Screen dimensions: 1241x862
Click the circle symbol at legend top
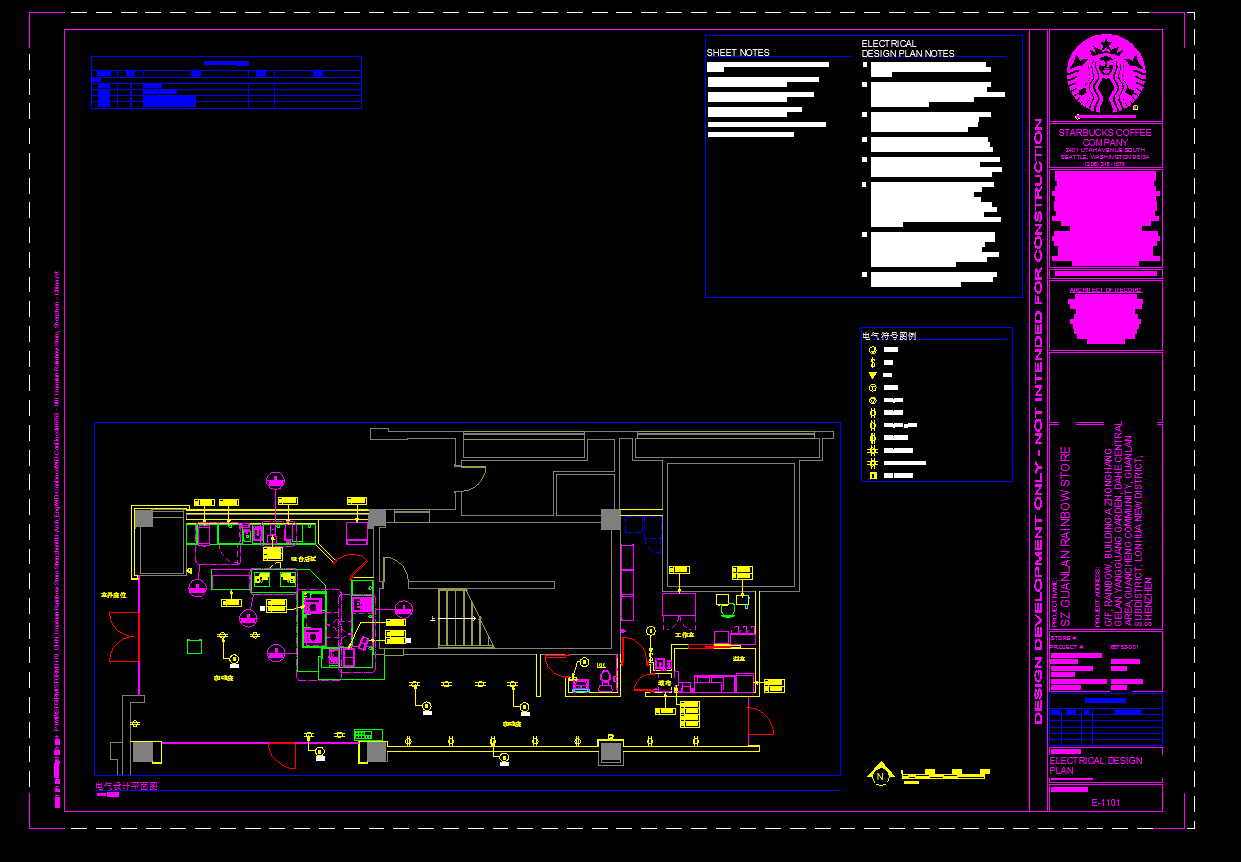pos(873,351)
